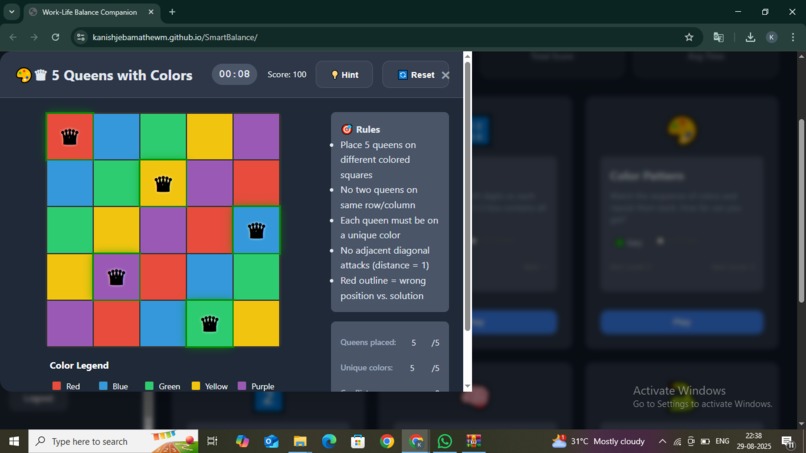Open WhatsApp from the taskbar
Image resolution: width=806 pixels, height=453 pixels.
tap(445, 441)
